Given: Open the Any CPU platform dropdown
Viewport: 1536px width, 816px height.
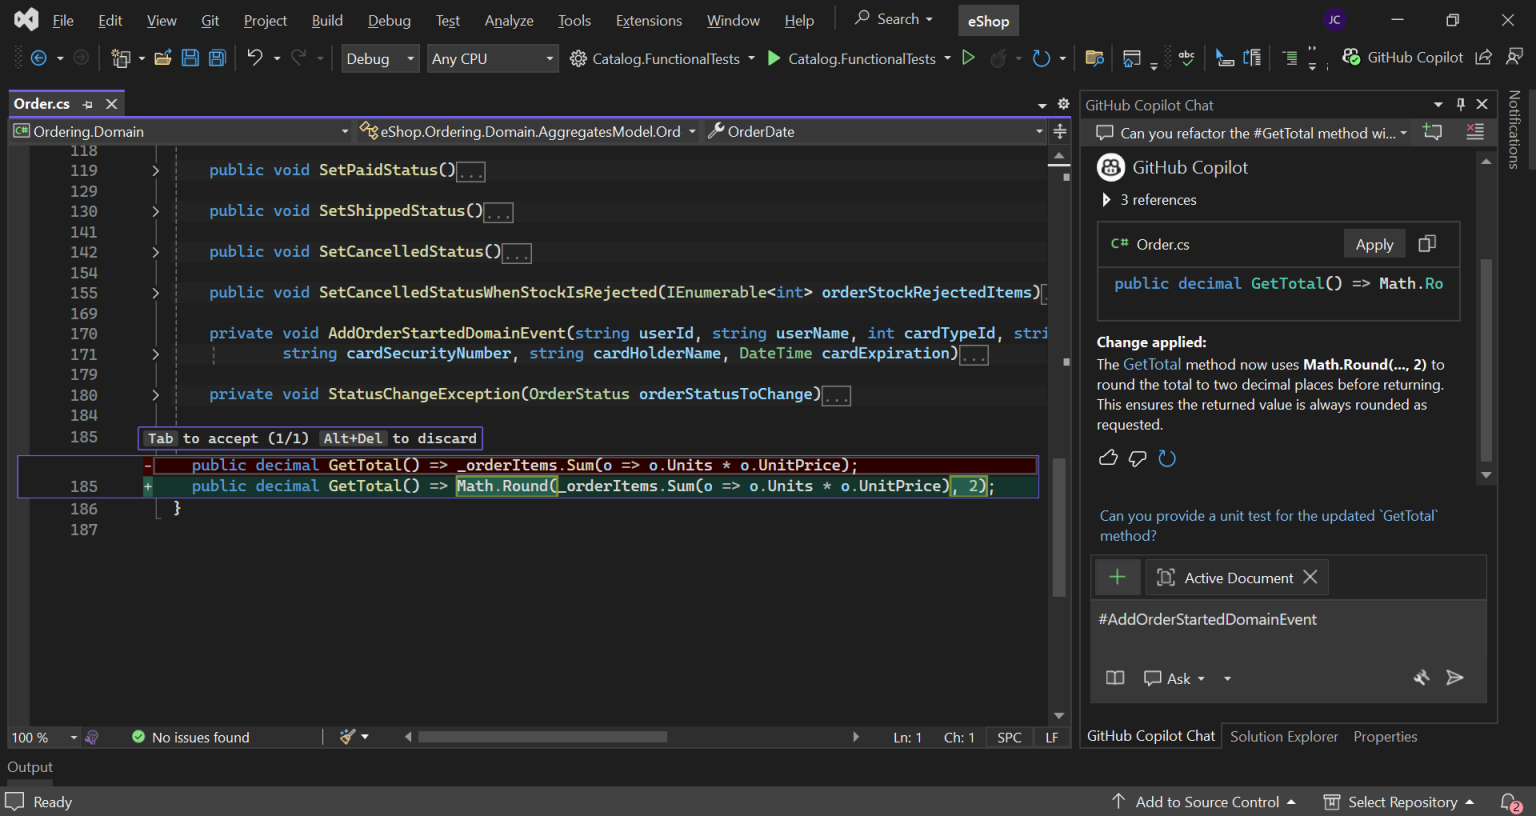Looking at the screenshot, I should click(x=492, y=58).
